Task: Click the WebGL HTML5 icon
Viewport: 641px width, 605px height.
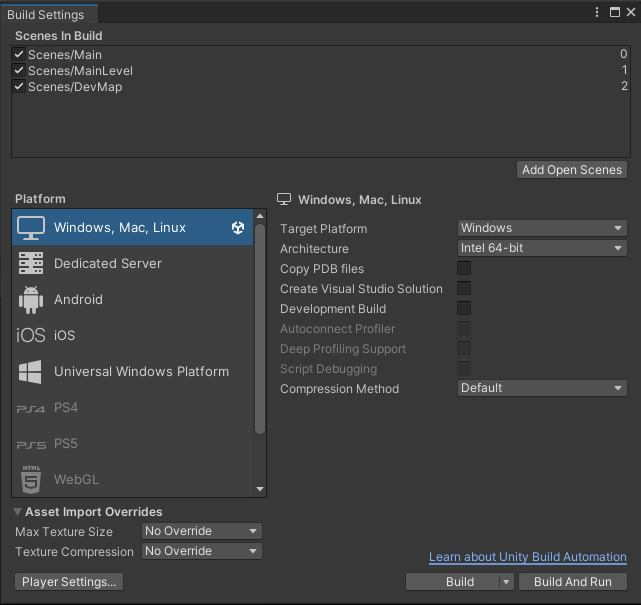Action: [31, 479]
